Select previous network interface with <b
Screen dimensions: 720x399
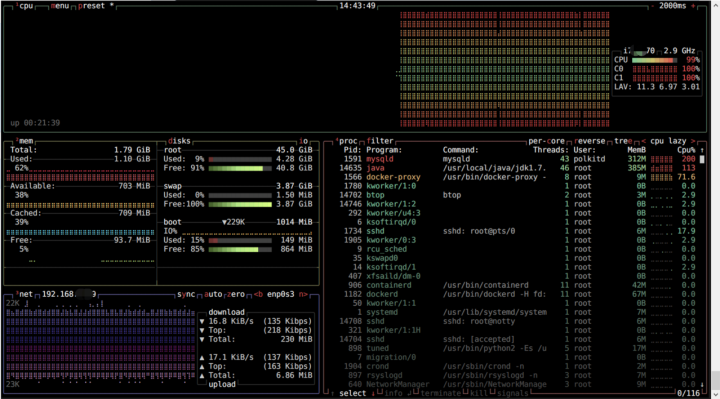click(259, 294)
